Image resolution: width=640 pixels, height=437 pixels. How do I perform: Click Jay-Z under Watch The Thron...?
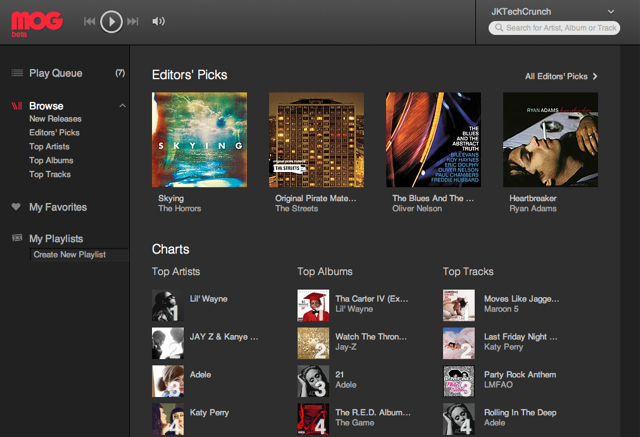point(346,347)
